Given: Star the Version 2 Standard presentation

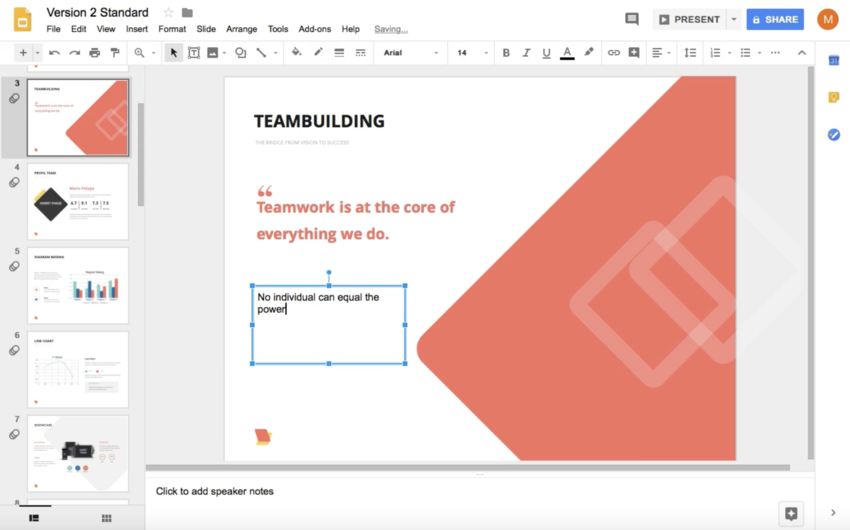Looking at the screenshot, I should (x=169, y=12).
